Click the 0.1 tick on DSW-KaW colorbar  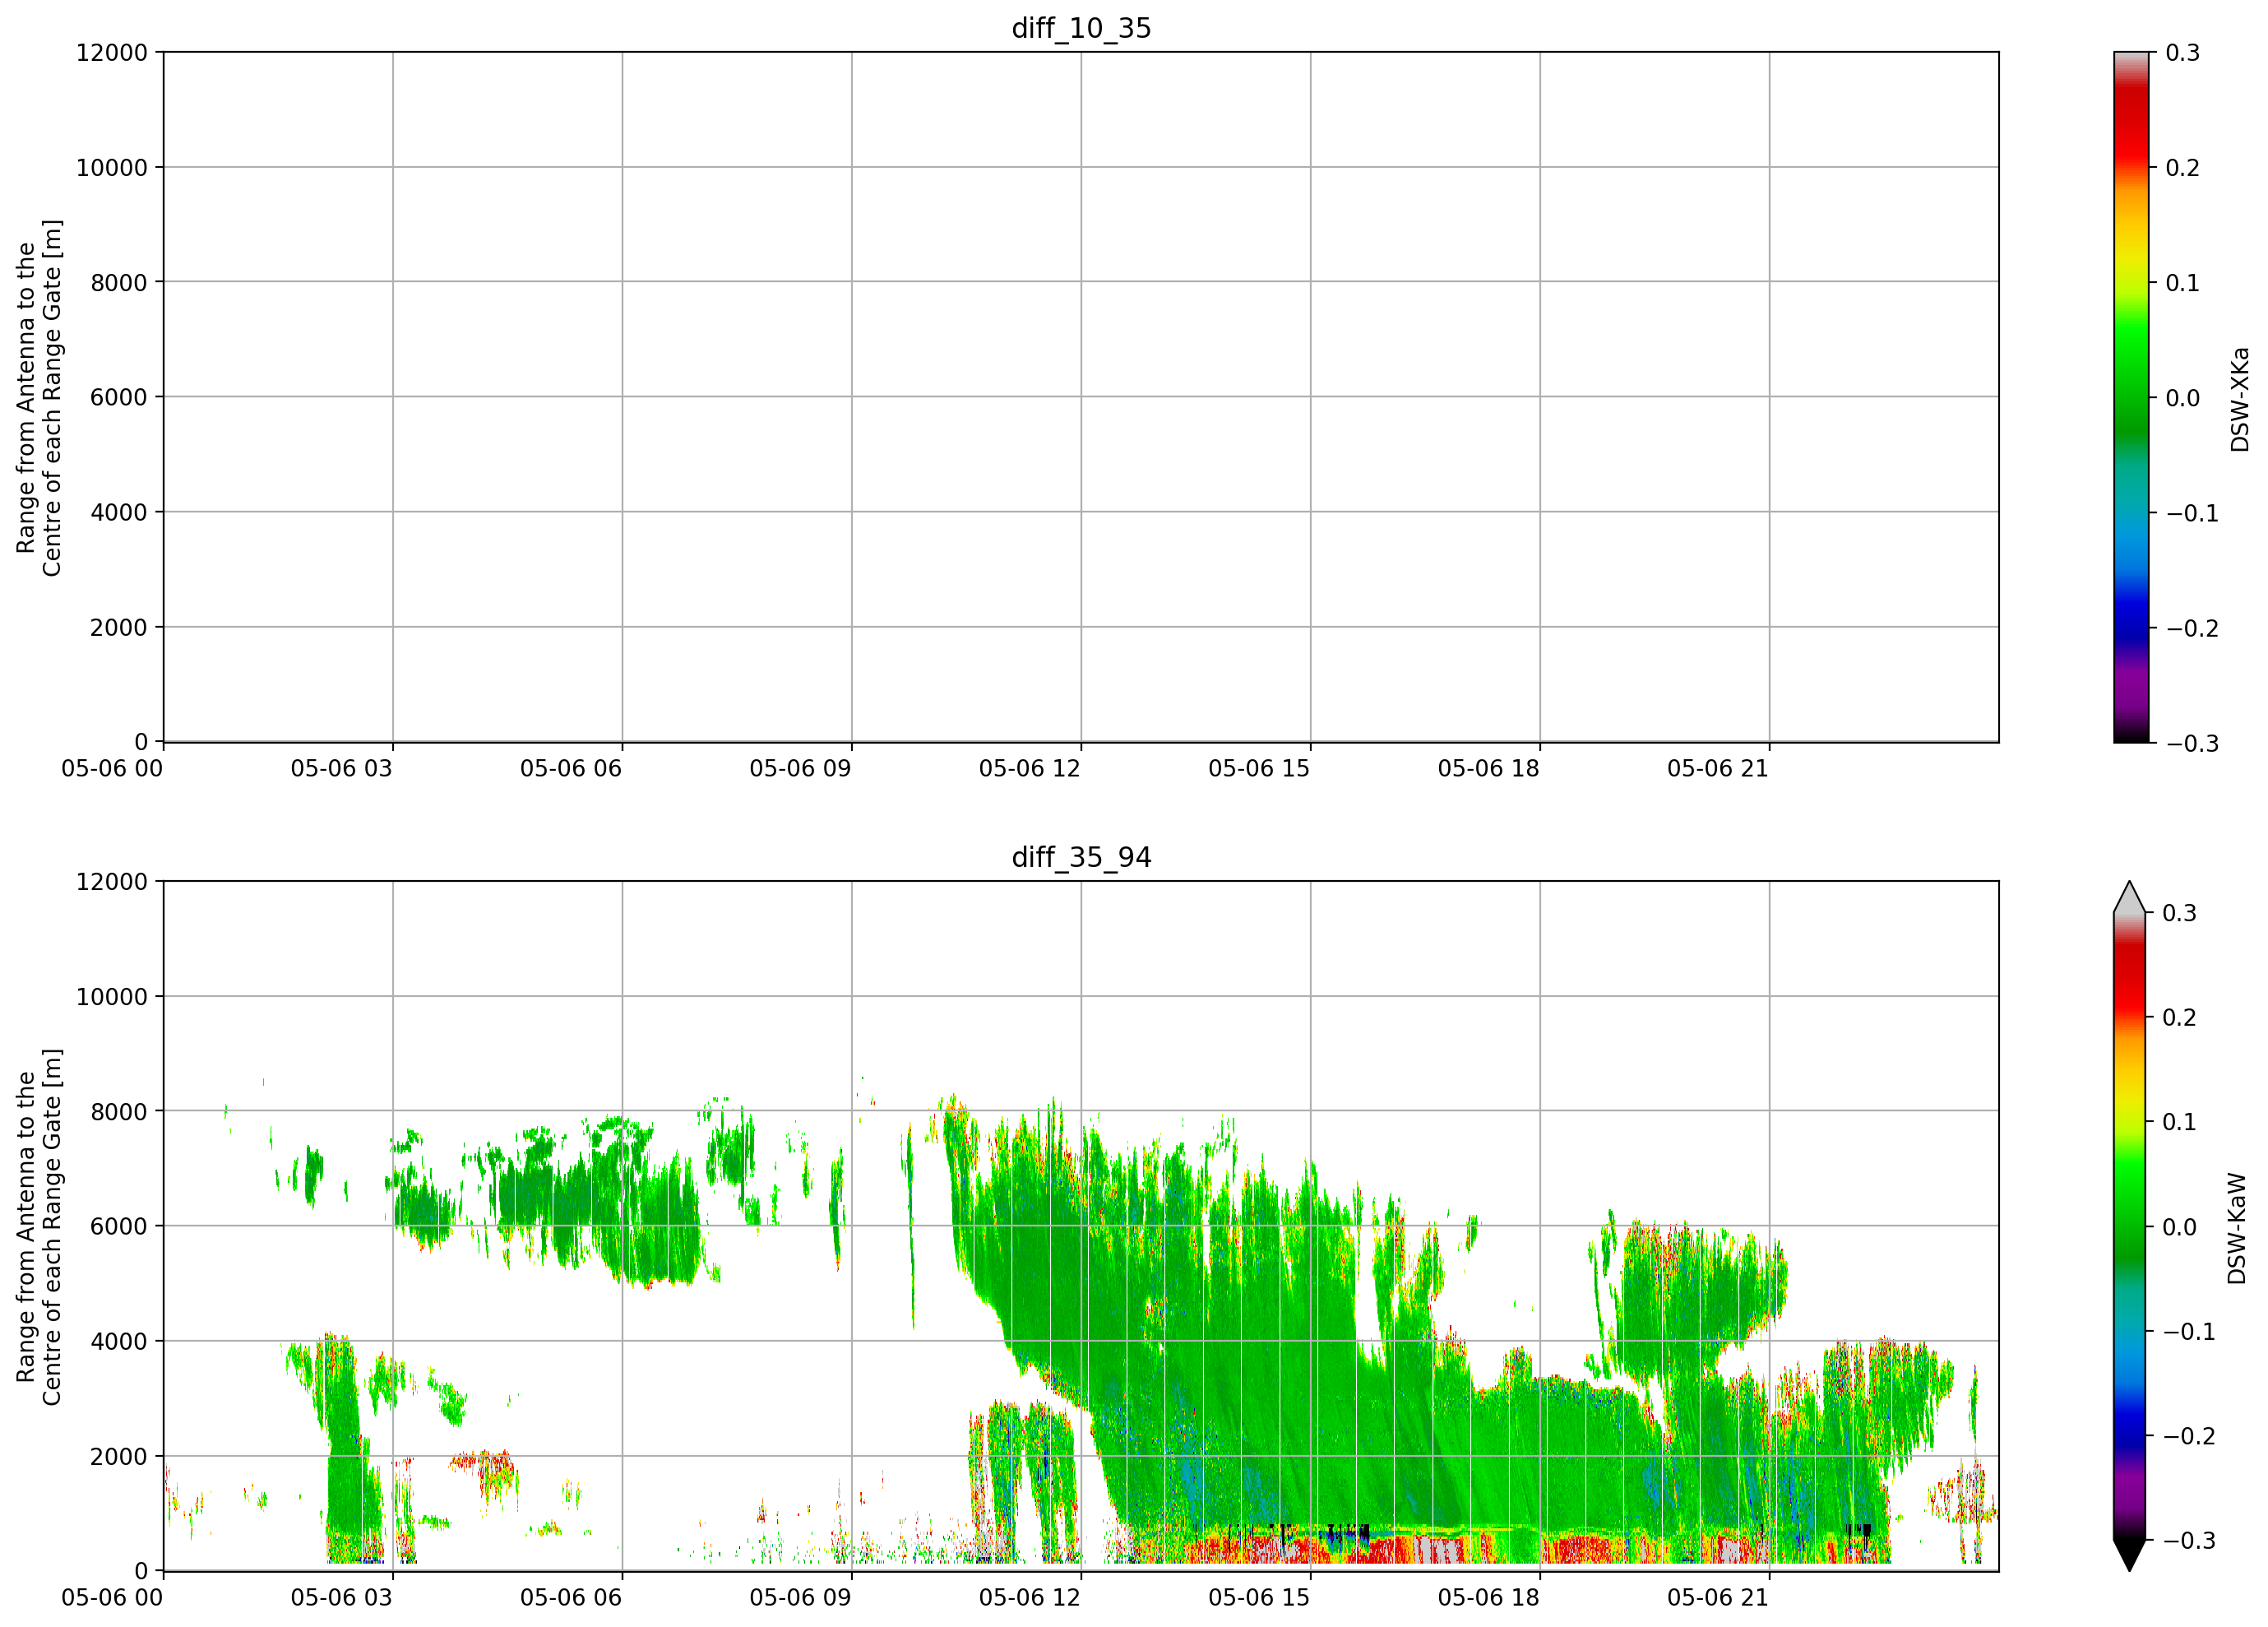[x=2180, y=1121]
